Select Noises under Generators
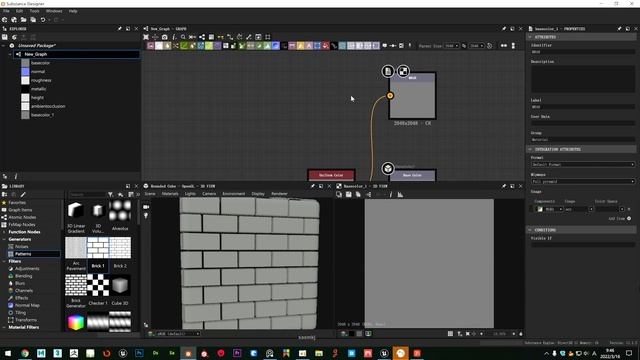 (21, 247)
